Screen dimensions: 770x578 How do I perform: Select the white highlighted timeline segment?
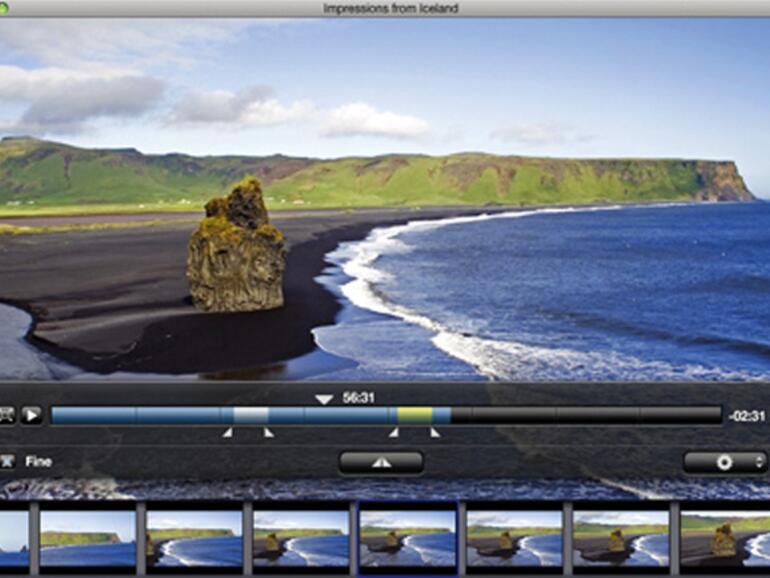click(250, 415)
